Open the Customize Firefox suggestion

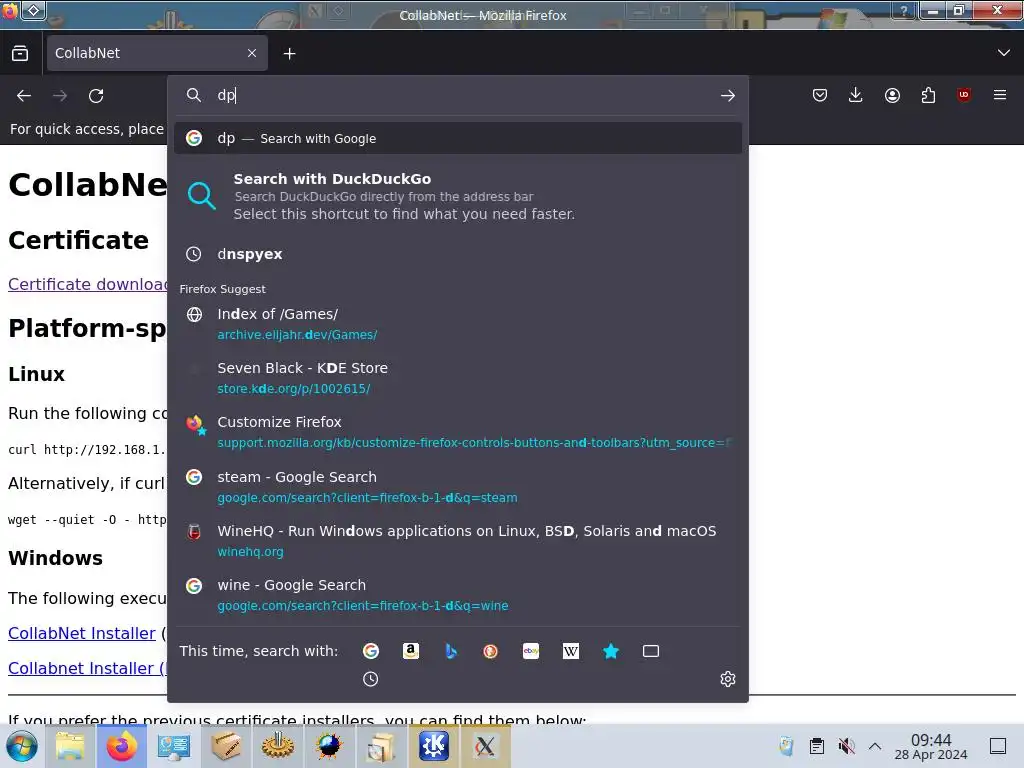tap(458, 432)
